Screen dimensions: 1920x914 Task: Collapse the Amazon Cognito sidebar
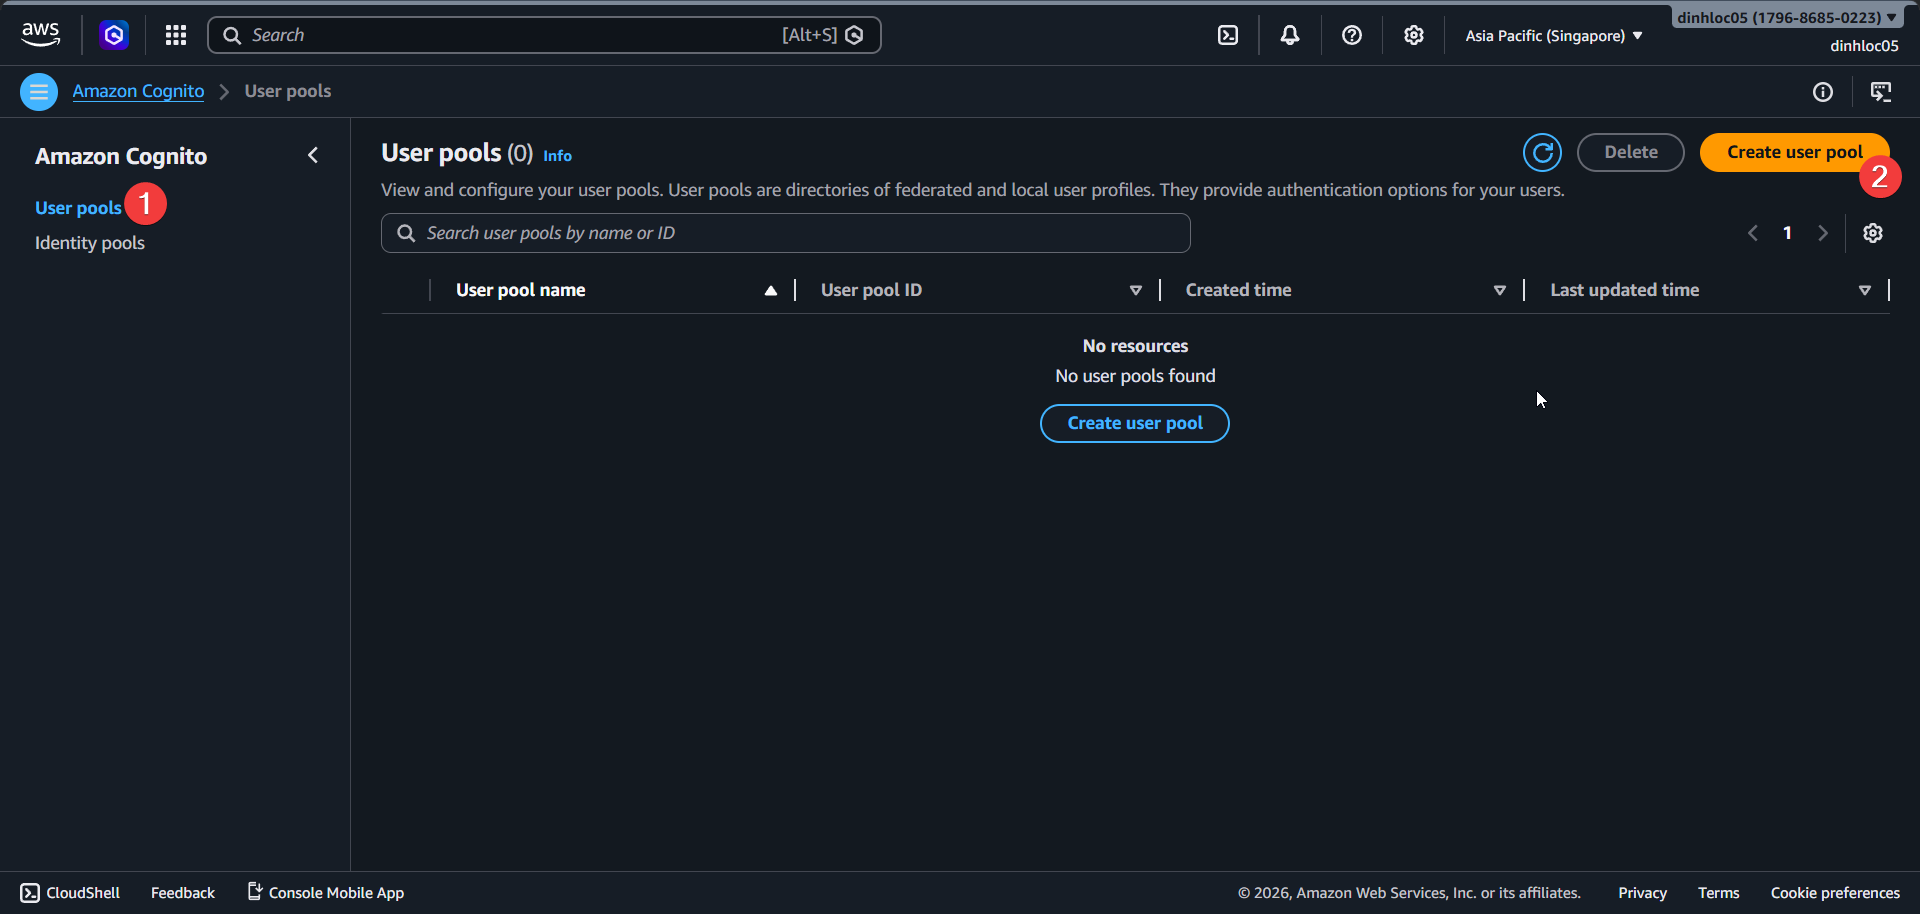(313, 155)
